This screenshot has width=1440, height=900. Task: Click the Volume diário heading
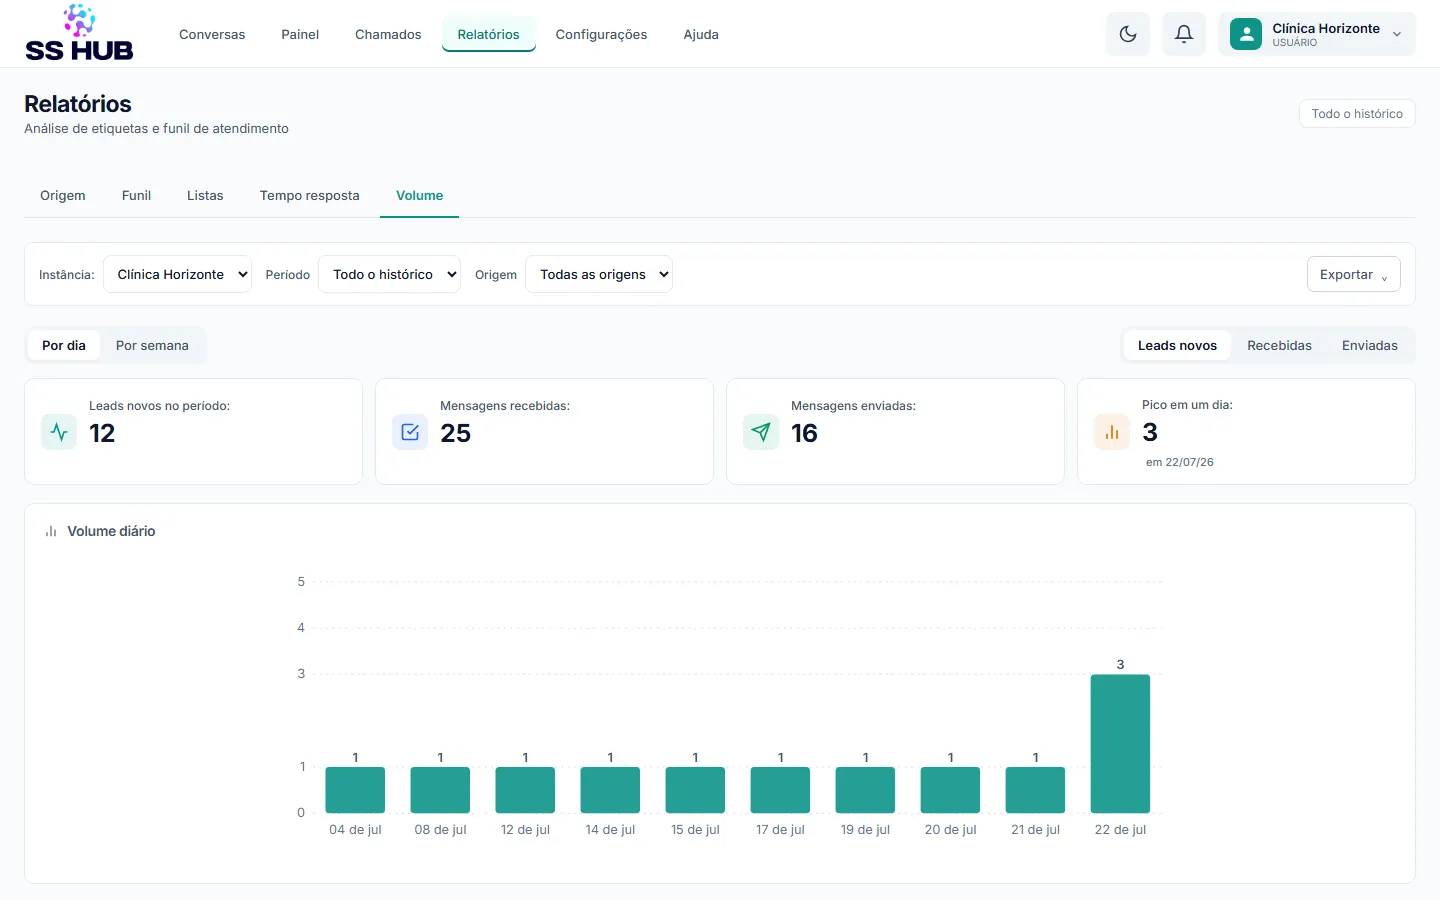point(111,532)
